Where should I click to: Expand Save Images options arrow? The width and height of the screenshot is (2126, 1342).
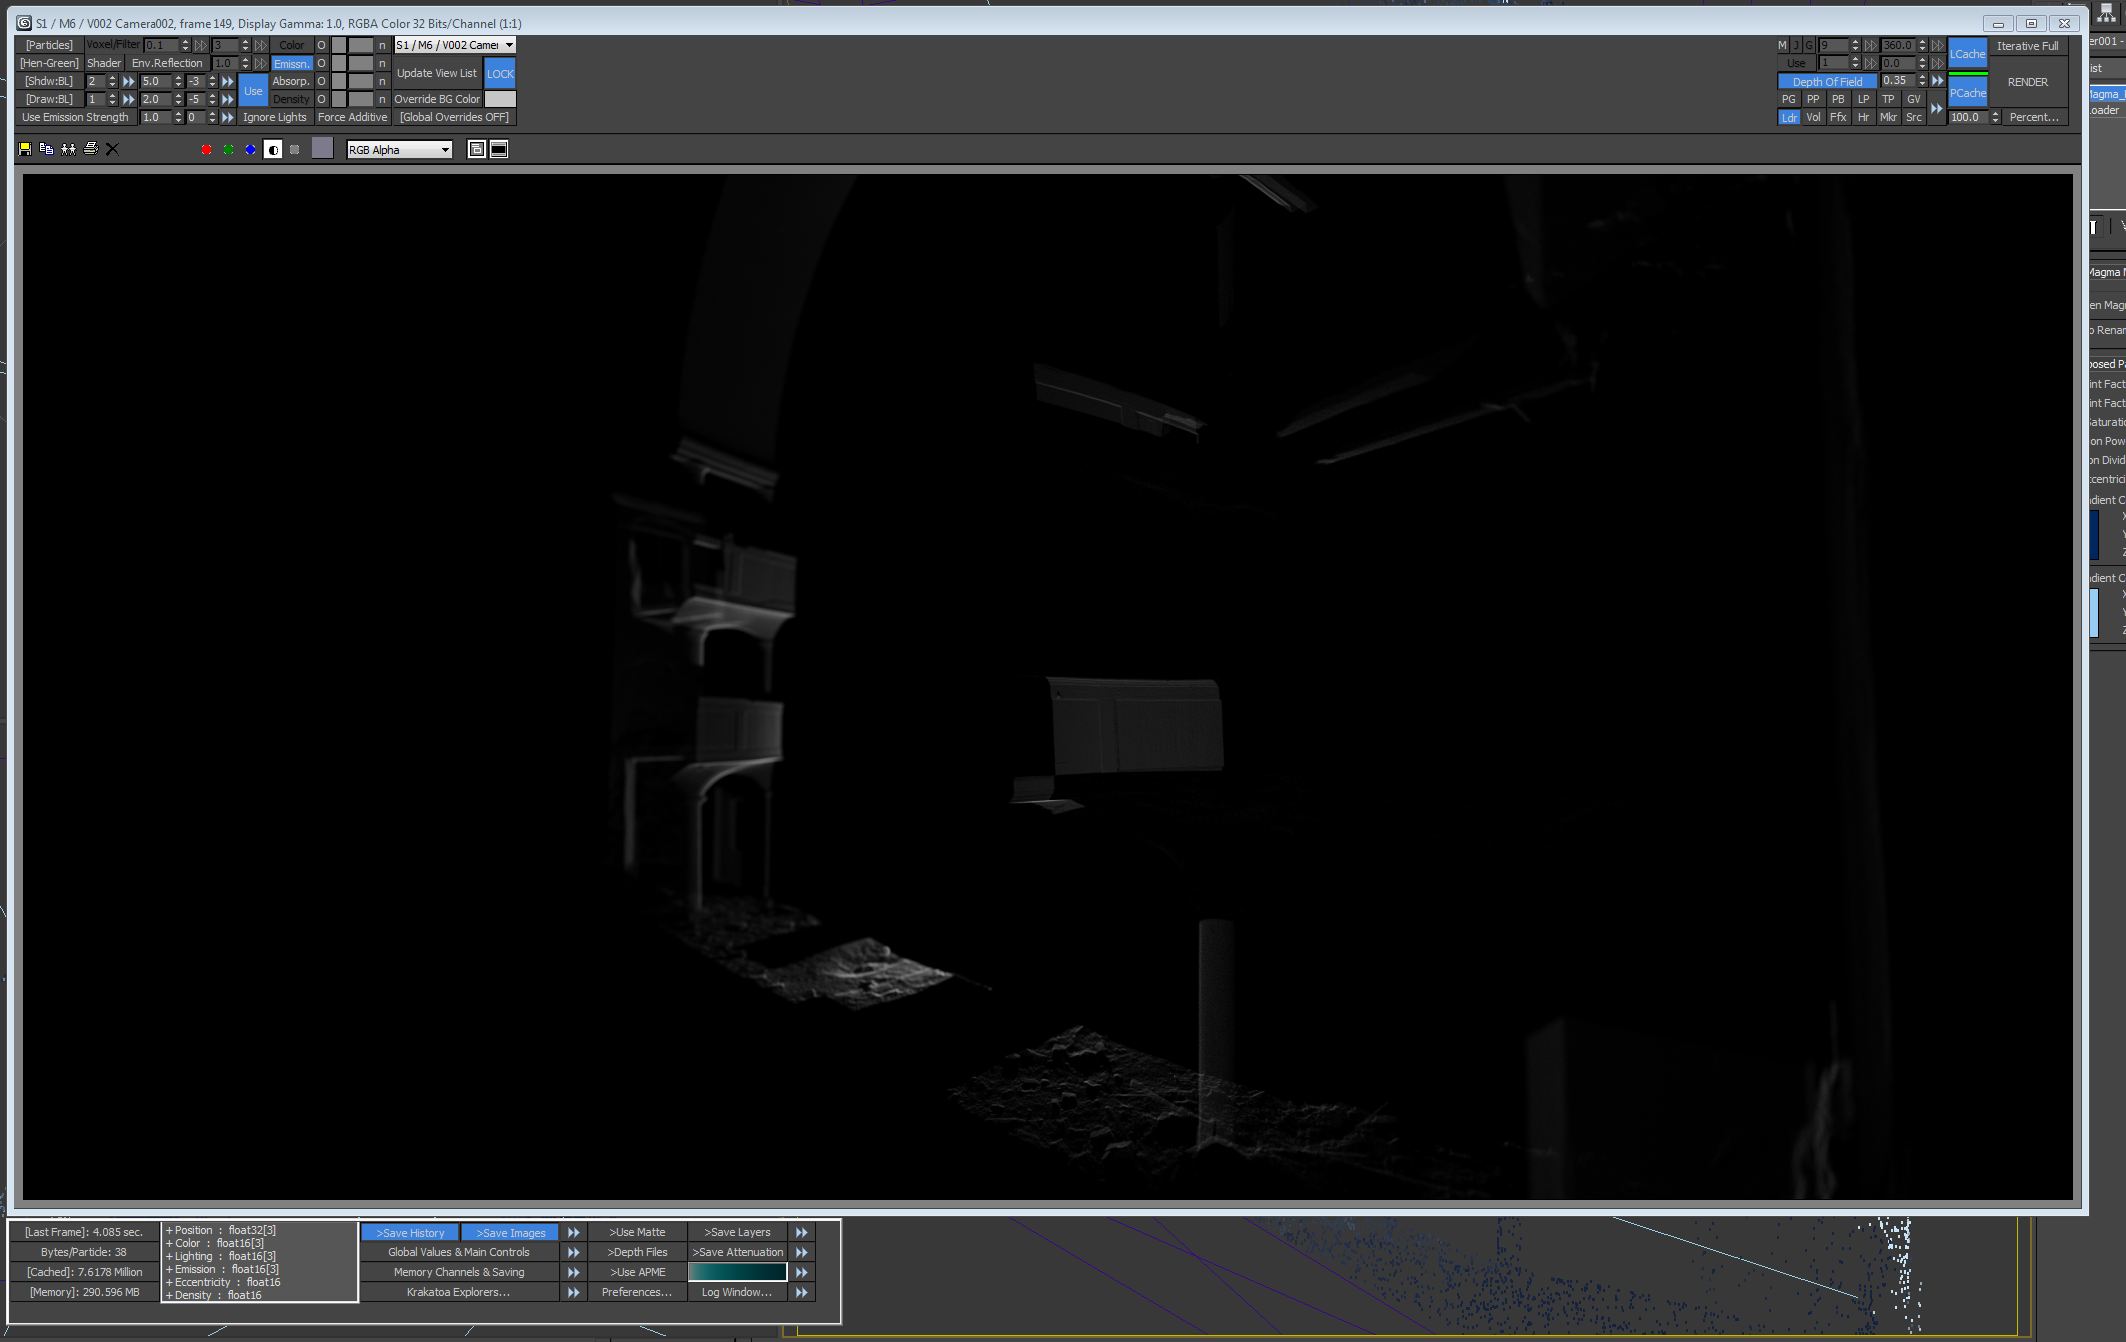[x=573, y=1233]
